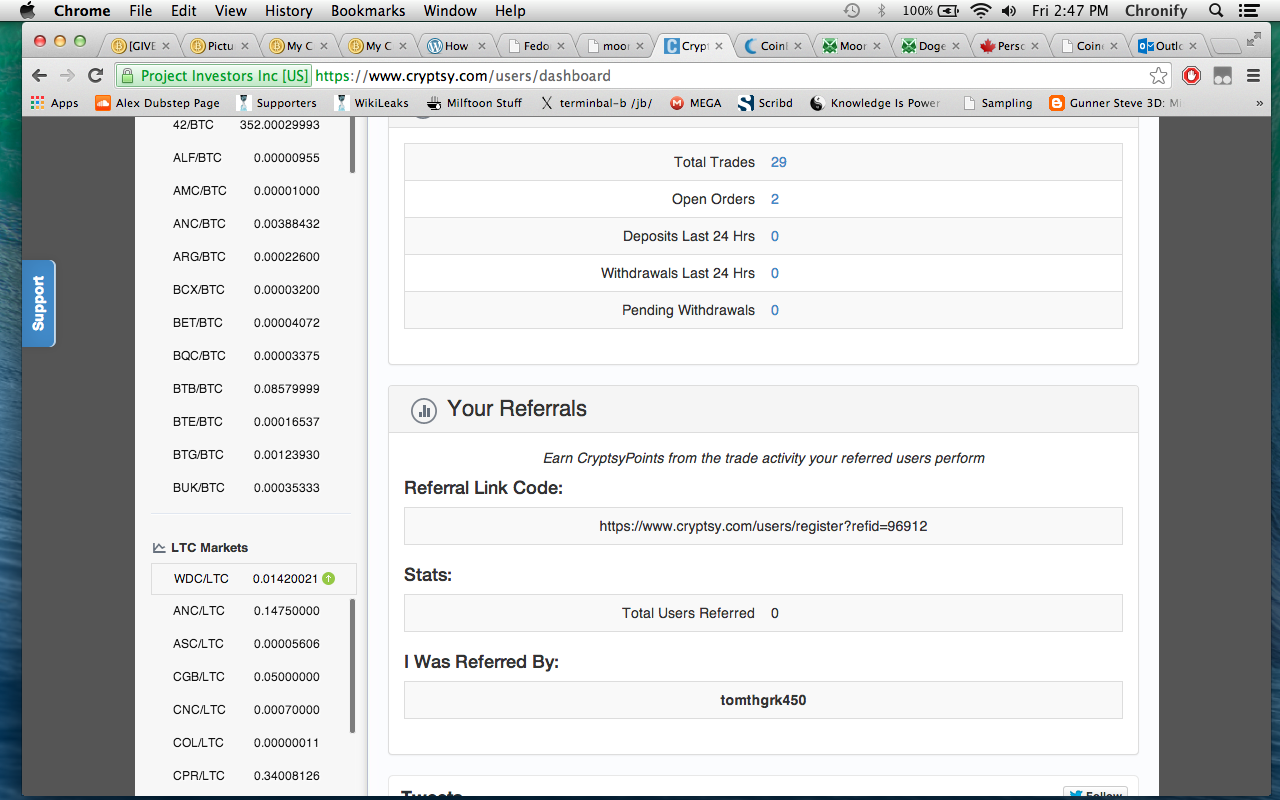Screen dimensions: 1280x800
Task: Select the ALF/BTC market row
Action: (246, 158)
